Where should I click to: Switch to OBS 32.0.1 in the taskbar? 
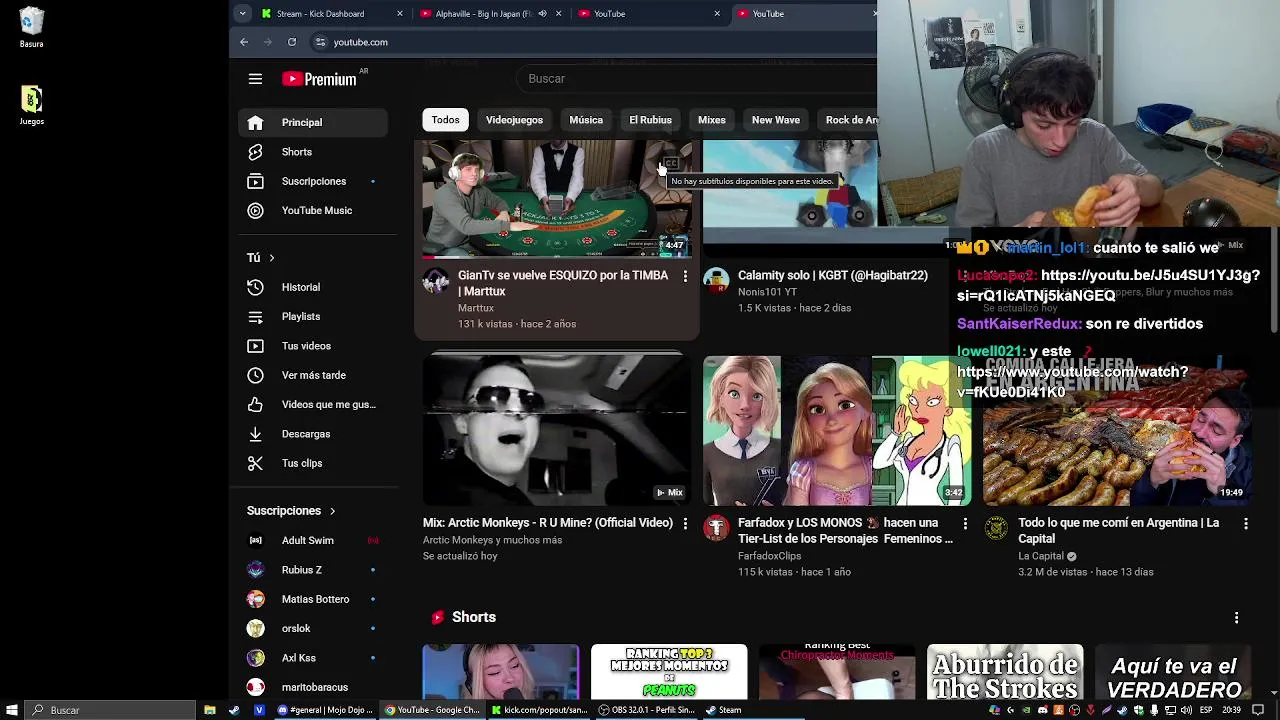(646, 710)
